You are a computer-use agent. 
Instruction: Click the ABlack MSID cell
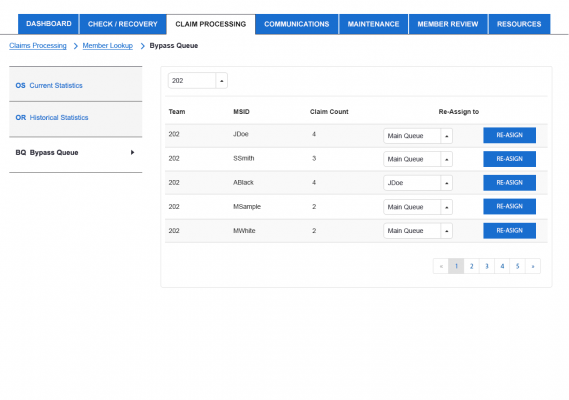point(243,183)
